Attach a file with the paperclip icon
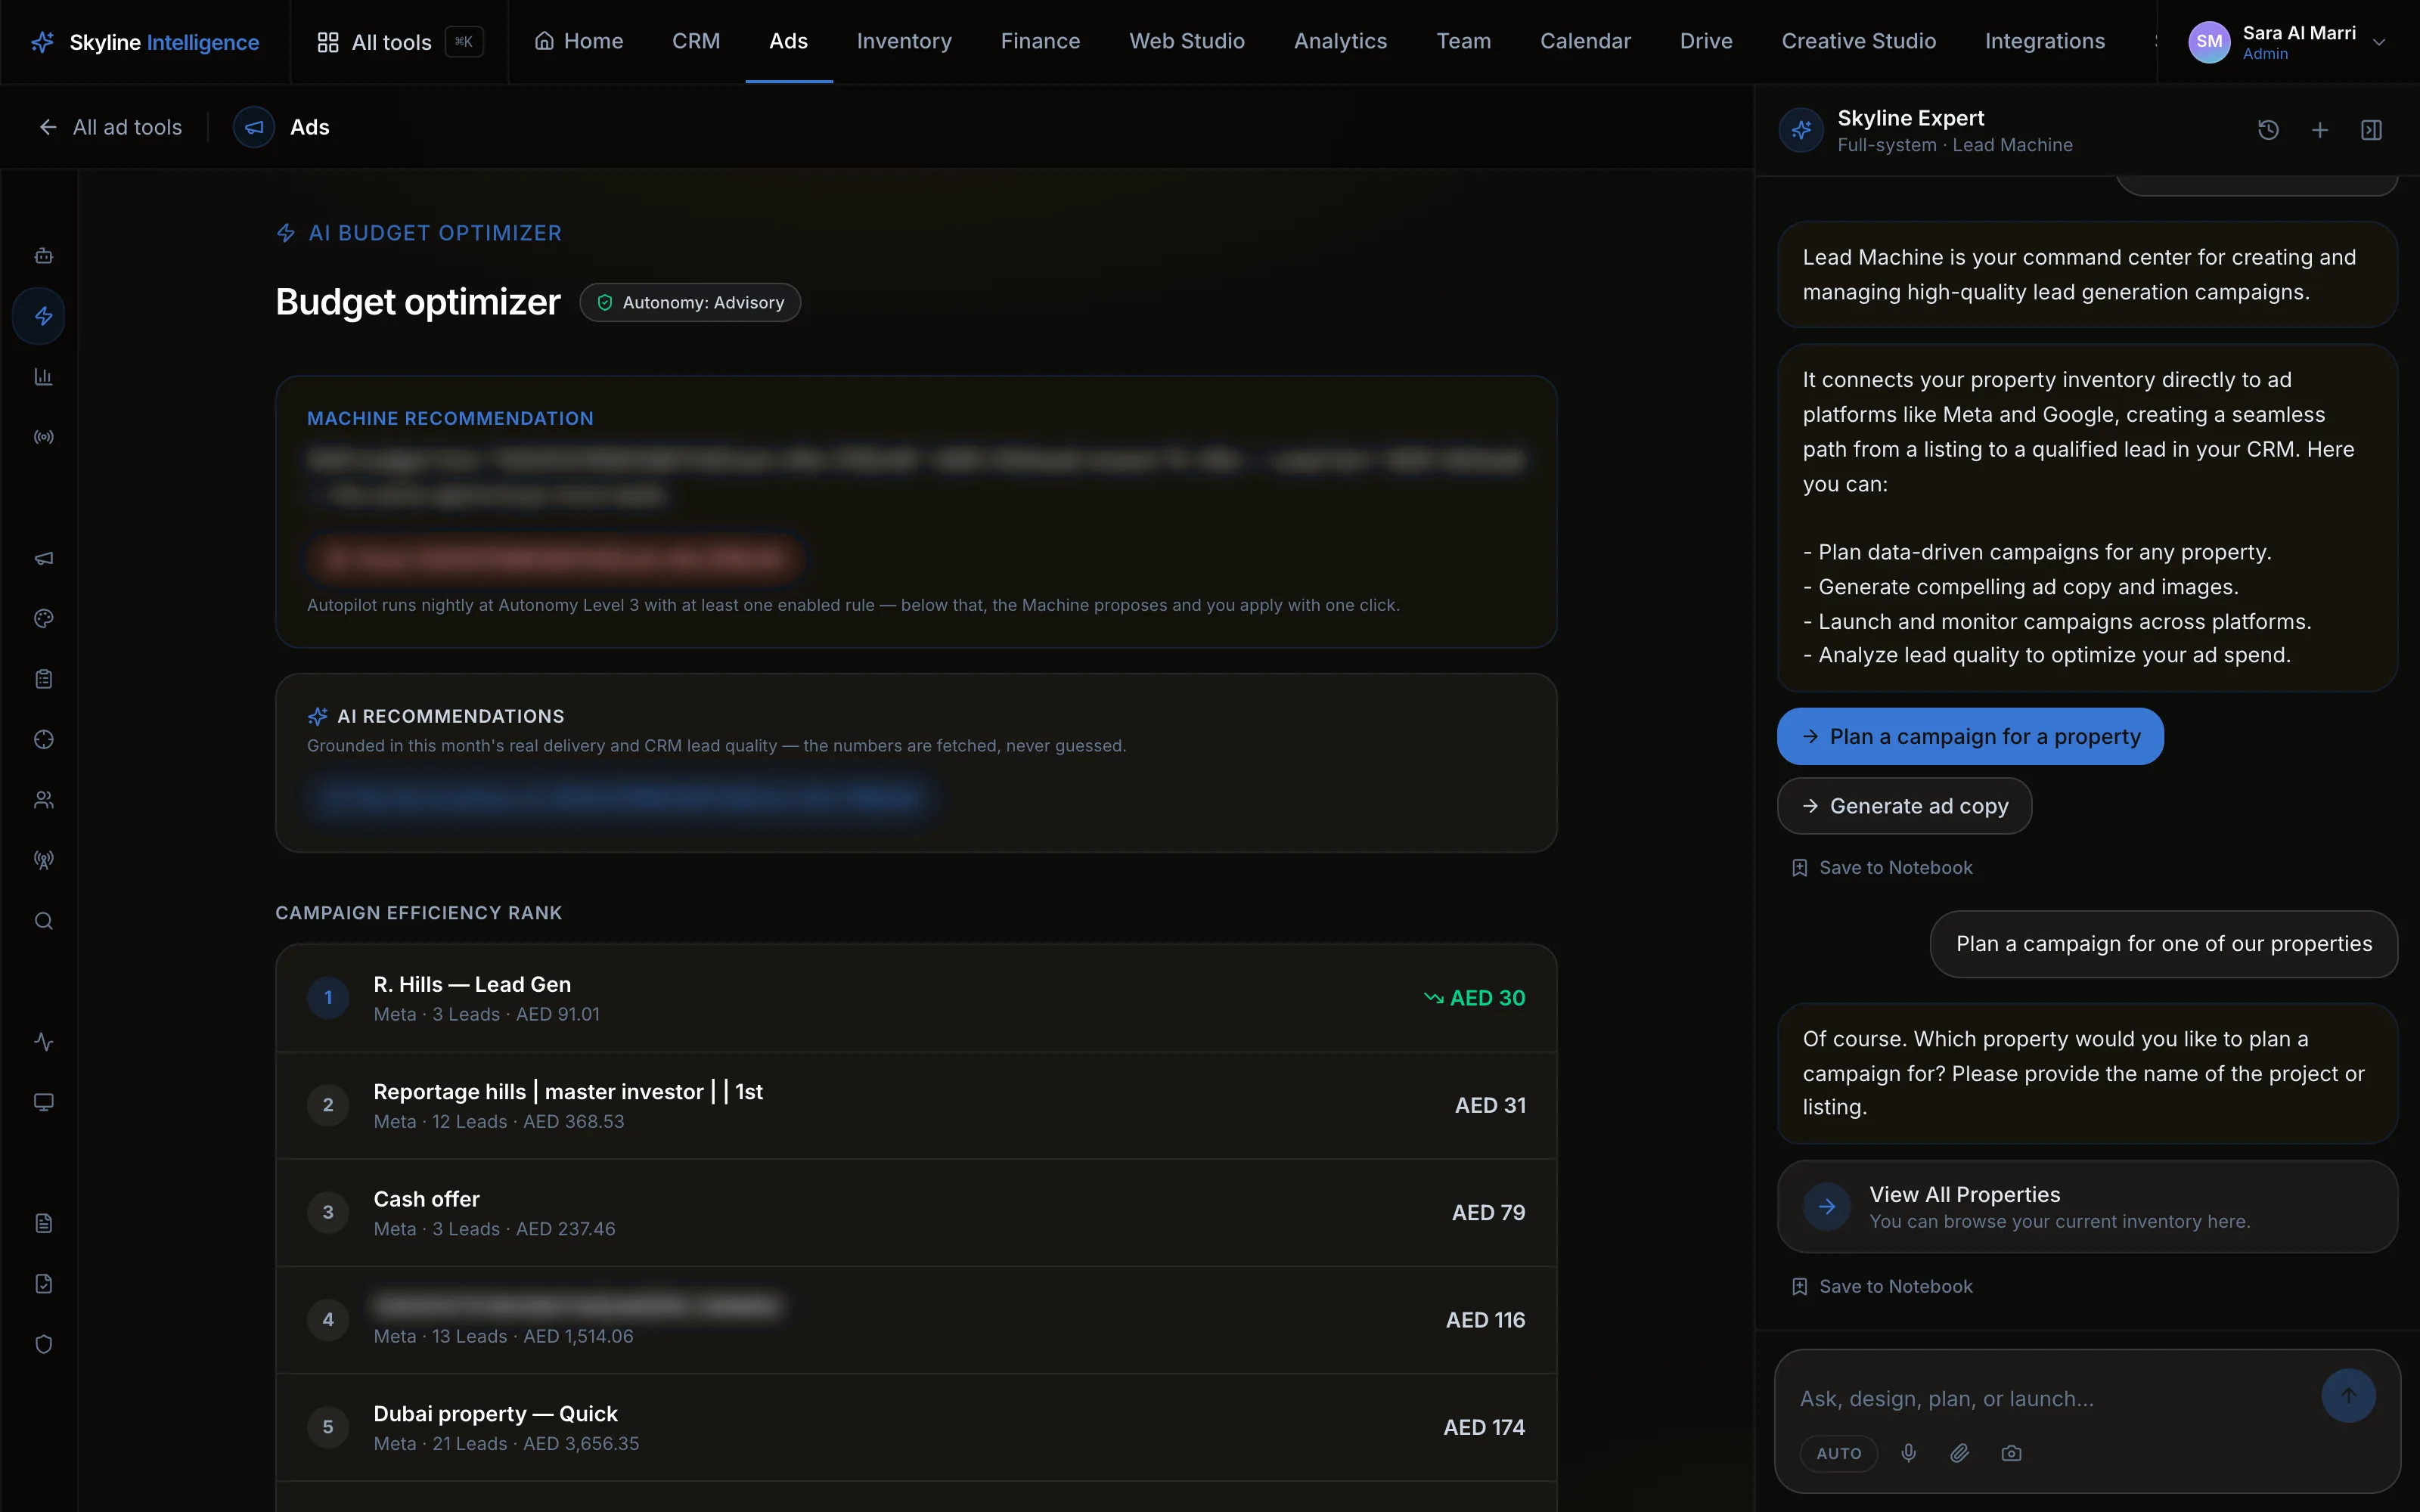 tap(1960, 1453)
